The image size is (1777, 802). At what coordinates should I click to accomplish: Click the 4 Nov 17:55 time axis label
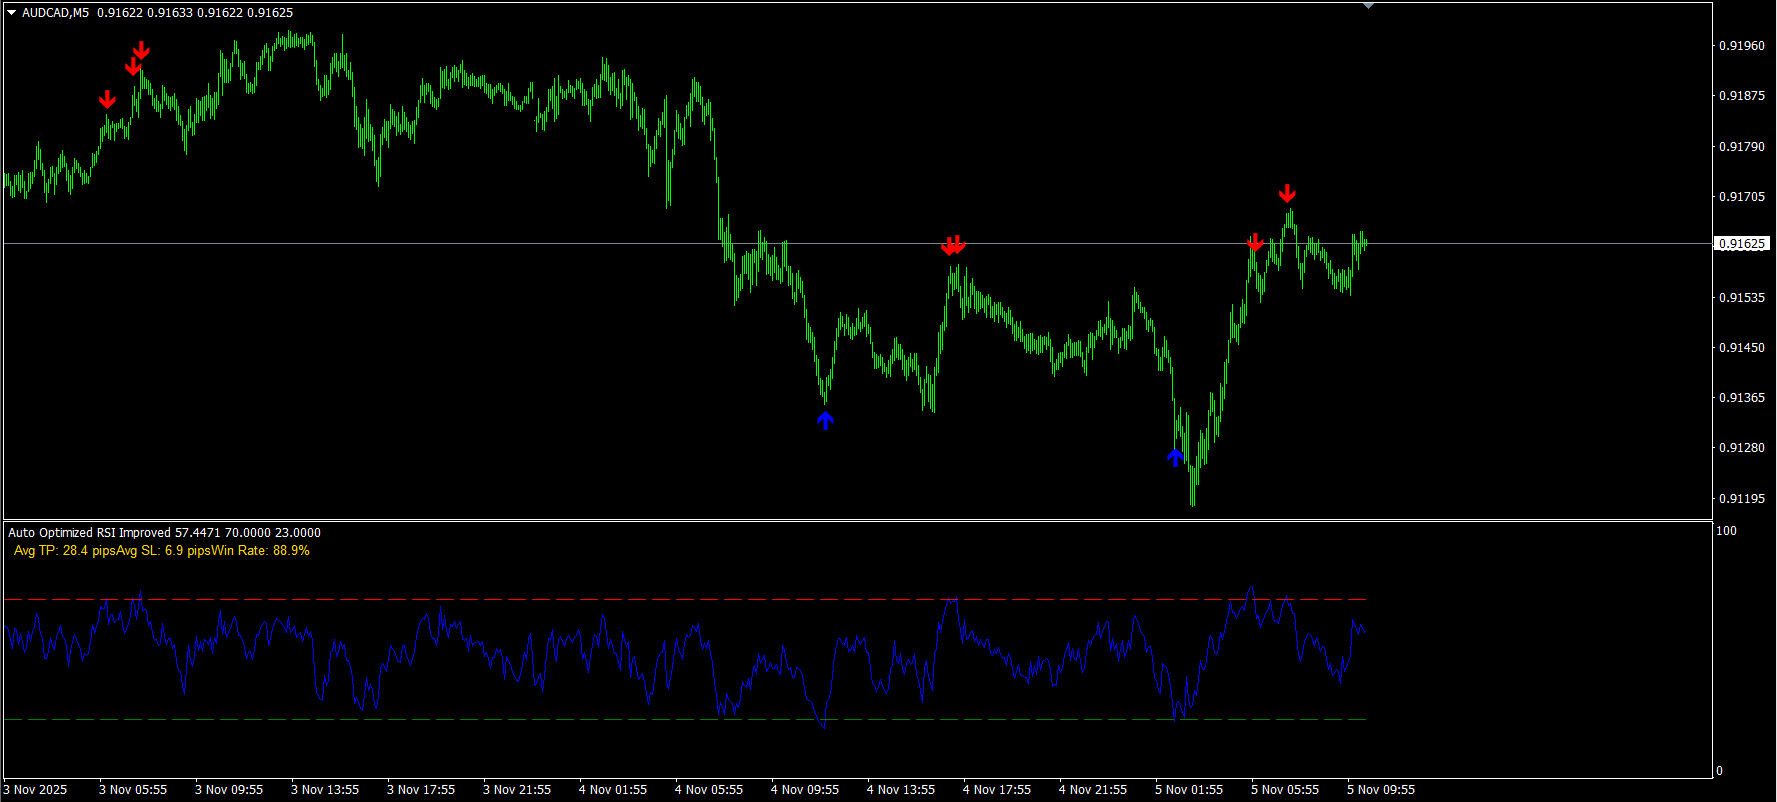pyautogui.click(x=997, y=790)
